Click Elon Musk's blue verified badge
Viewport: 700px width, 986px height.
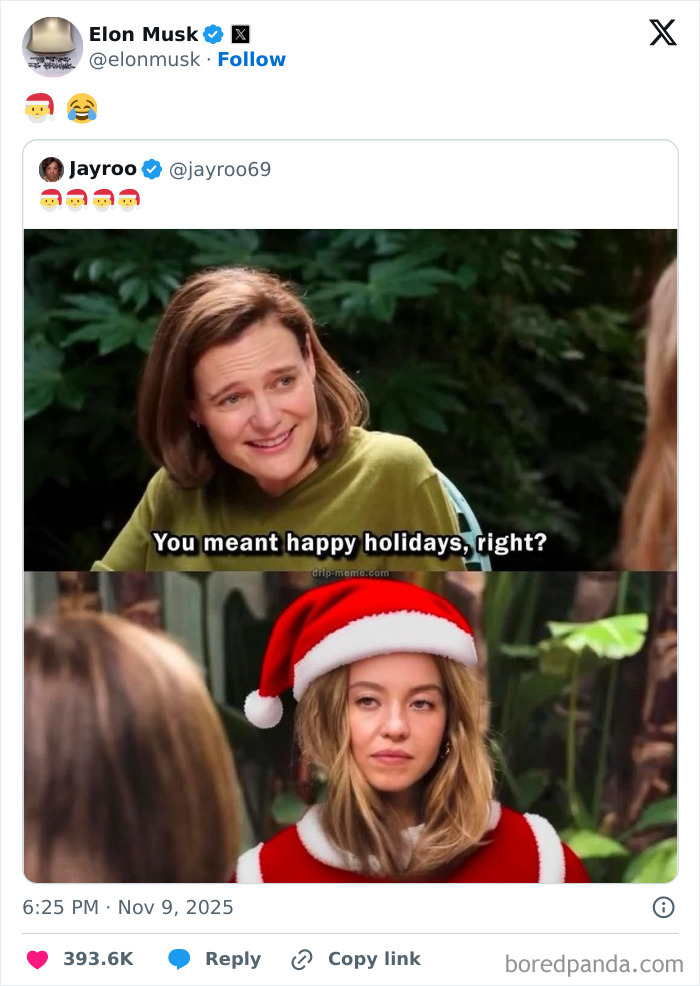pyautogui.click(x=214, y=33)
